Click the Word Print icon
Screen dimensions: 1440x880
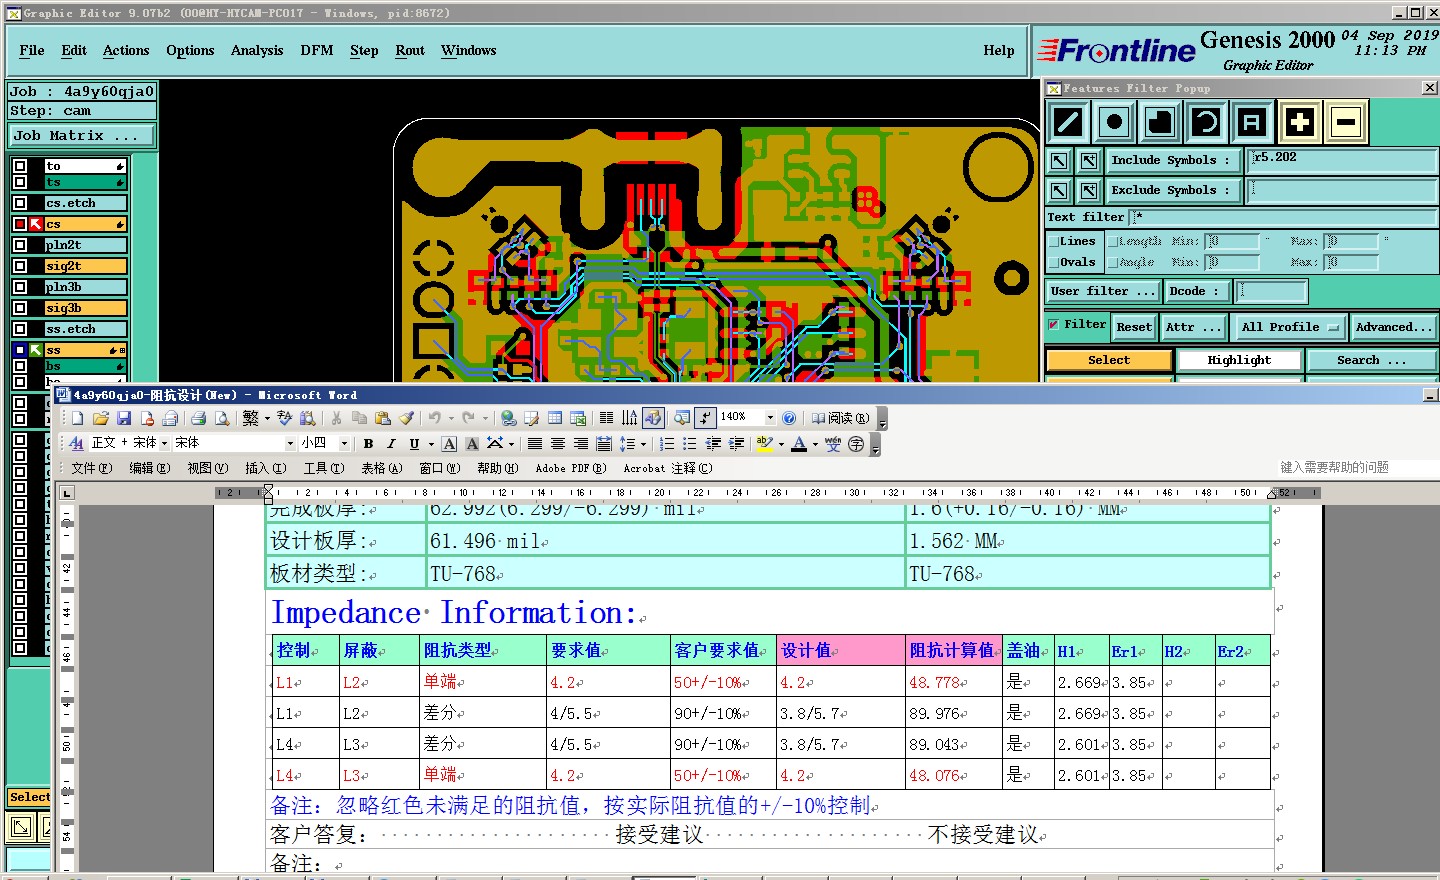pyautogui.click(x=198, y=418)
